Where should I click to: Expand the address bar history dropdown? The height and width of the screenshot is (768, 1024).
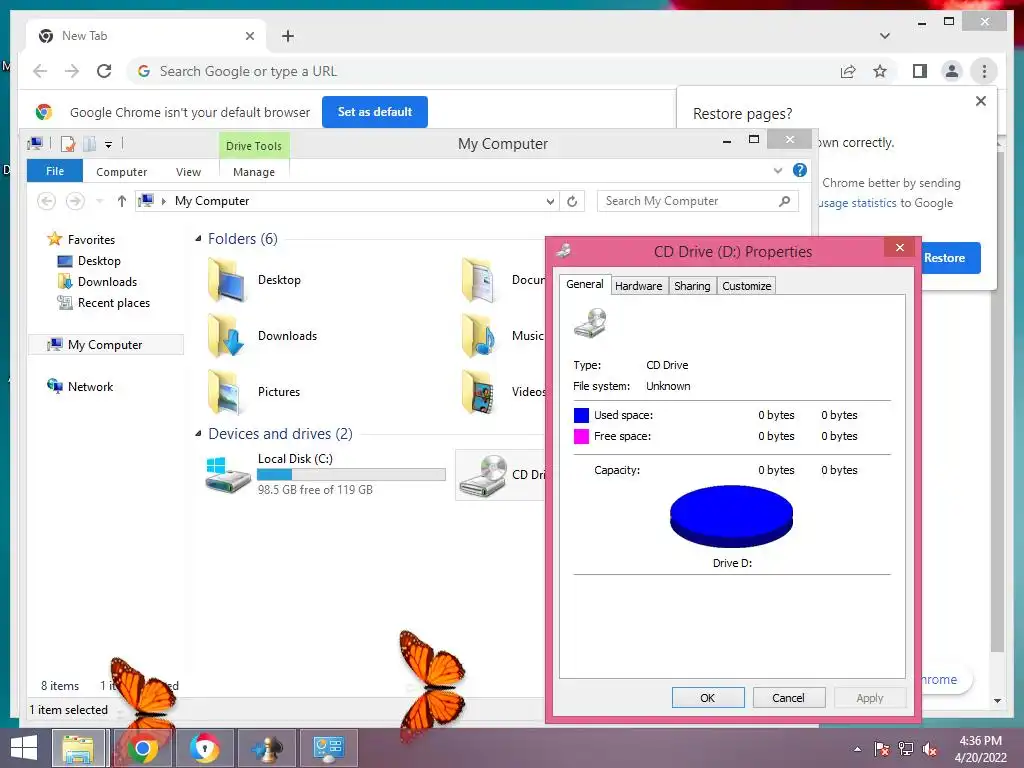551,202
